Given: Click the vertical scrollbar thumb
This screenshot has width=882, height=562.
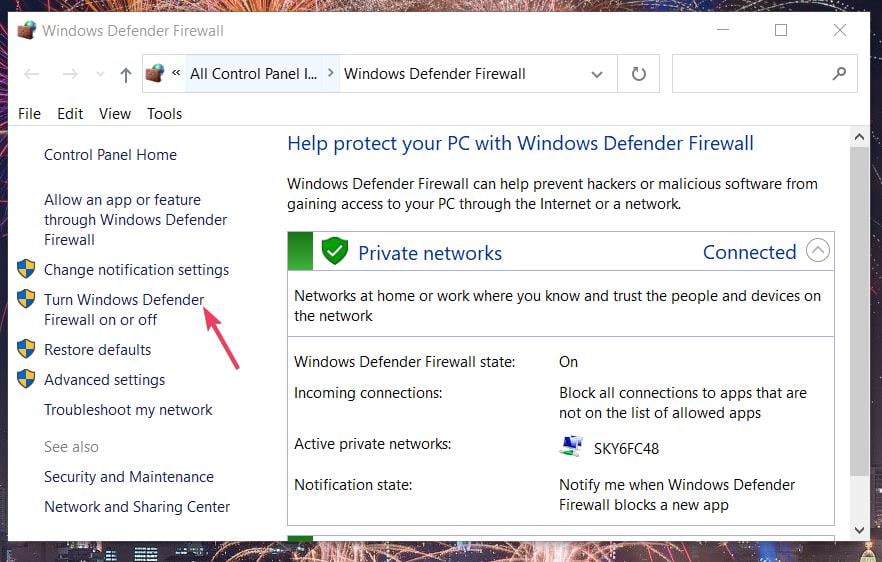Looking at the screenshot, I should pos(859,312).
